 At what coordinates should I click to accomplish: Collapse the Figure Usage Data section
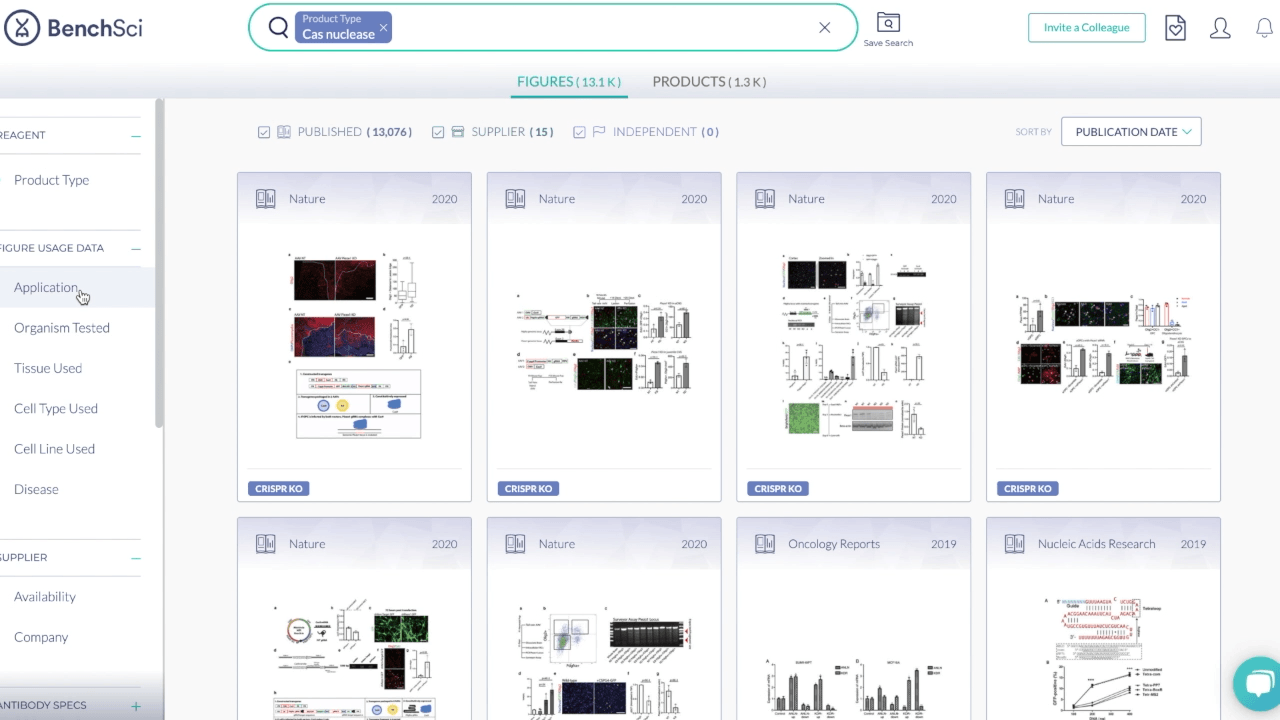point(136,249)
